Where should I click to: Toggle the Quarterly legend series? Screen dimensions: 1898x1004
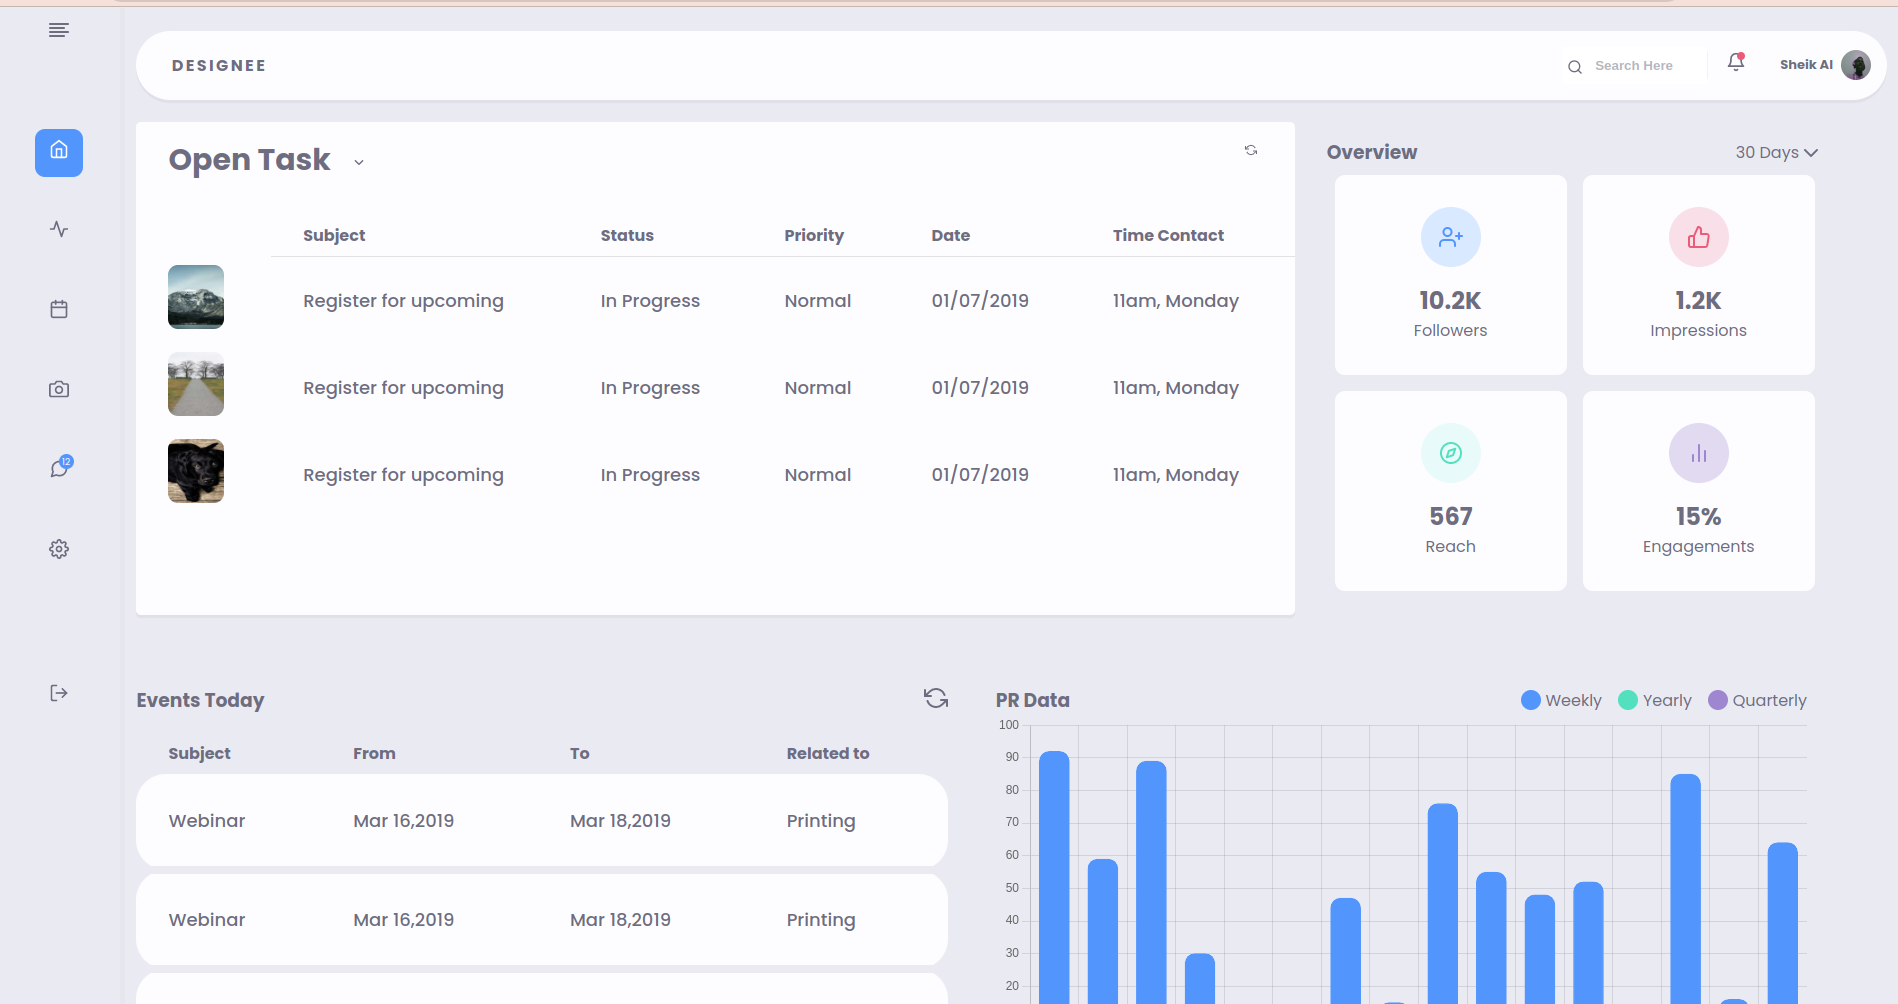(x=1757, y=700)
